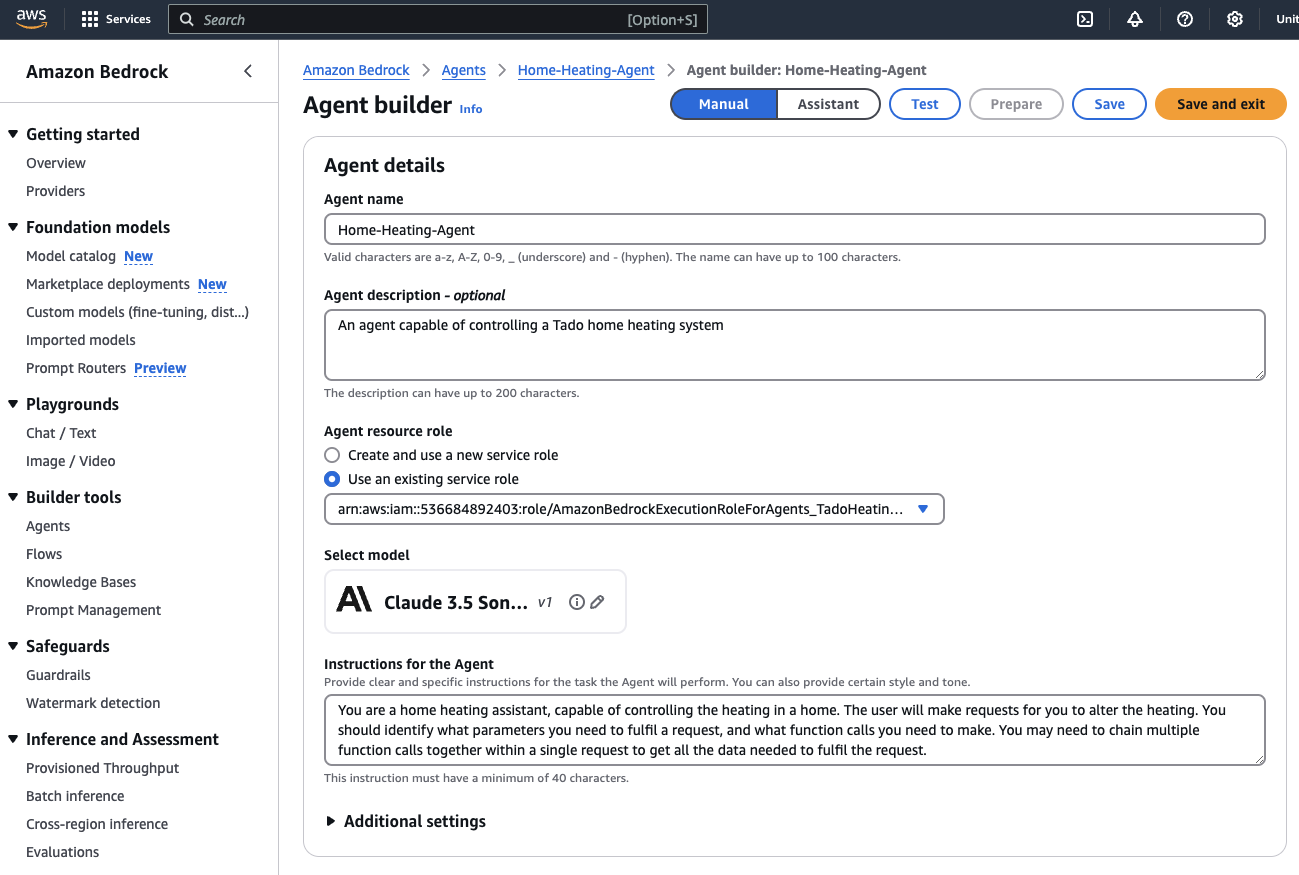Click Save and exit
The width and height of the screenshot is (1299, 875).
click(1221, 104)
